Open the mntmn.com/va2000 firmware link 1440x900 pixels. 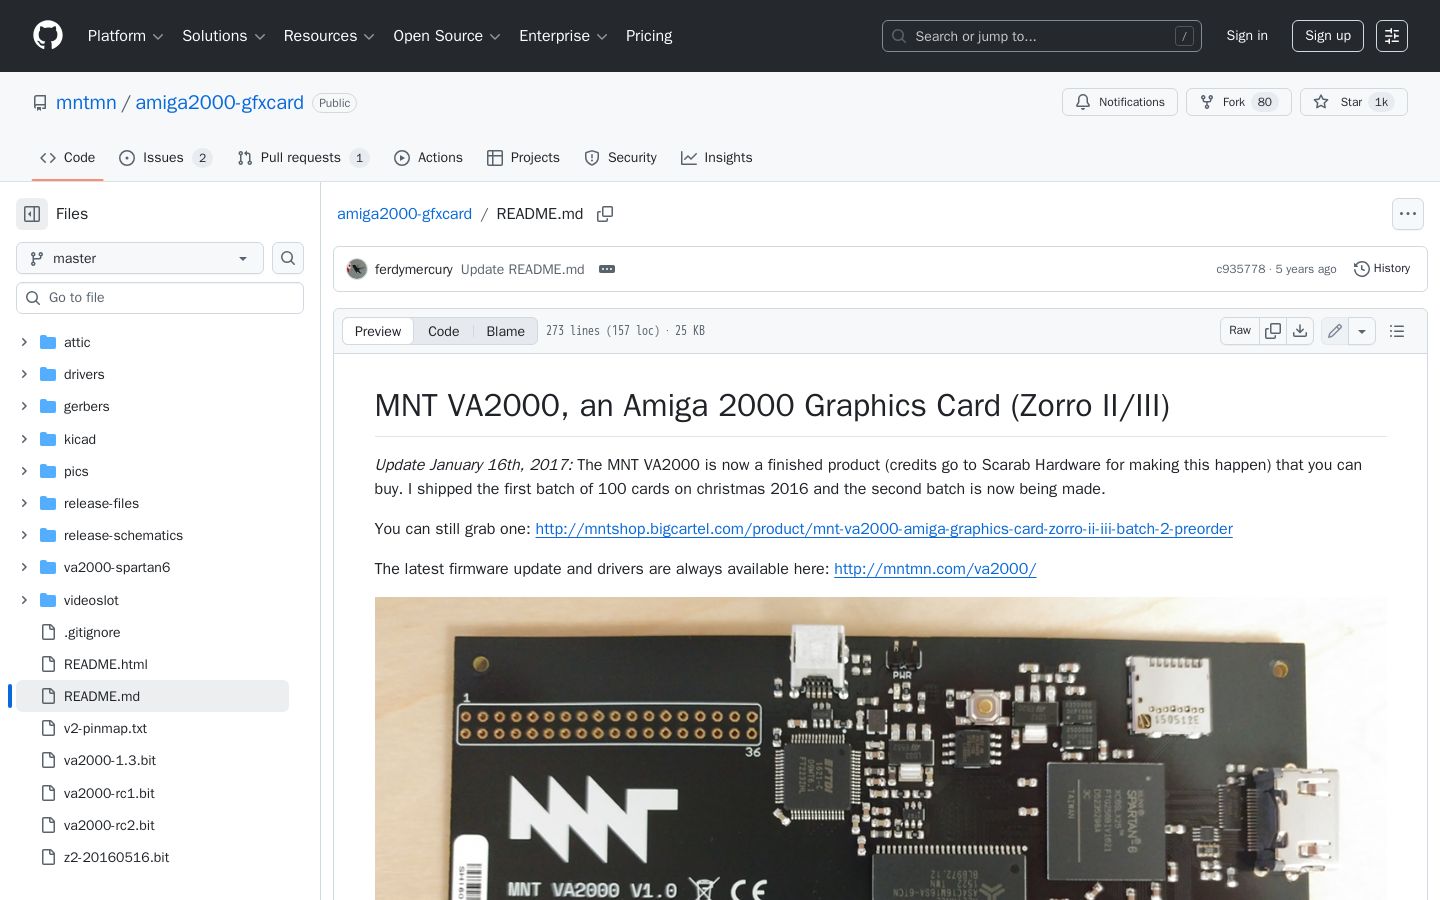pos(935,569)
